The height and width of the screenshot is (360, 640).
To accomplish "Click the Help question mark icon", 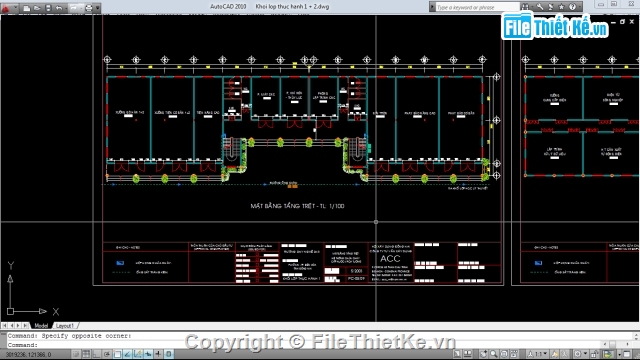I will point(572,7).
